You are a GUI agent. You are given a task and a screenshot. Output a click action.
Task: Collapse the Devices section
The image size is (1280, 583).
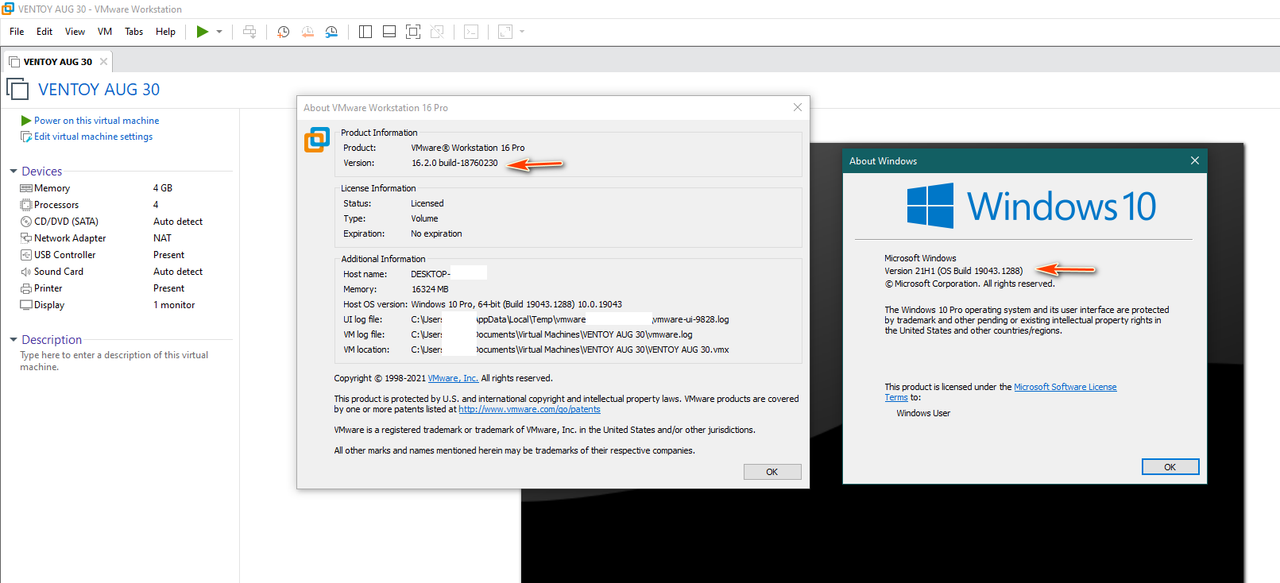point(14,172)
